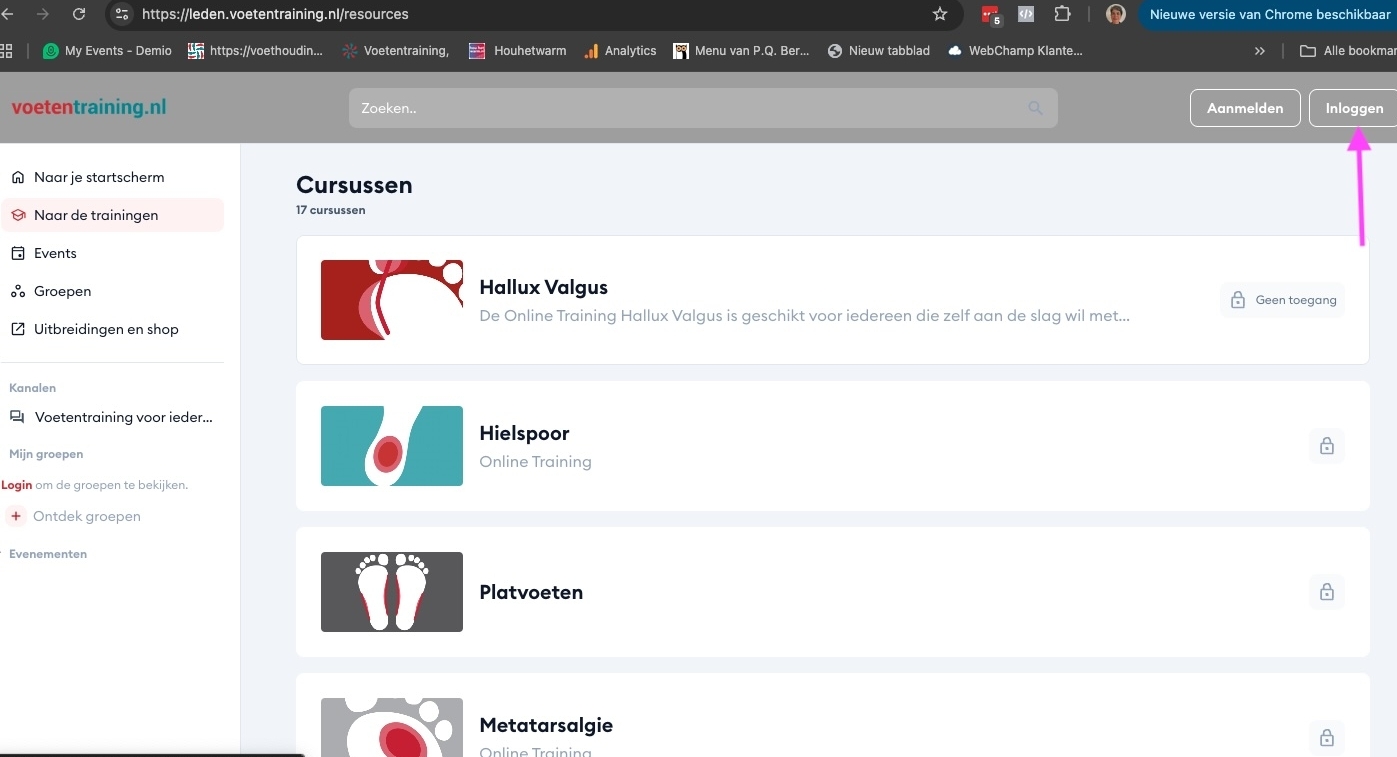Open Events in the sidebar

click(55, 253)
